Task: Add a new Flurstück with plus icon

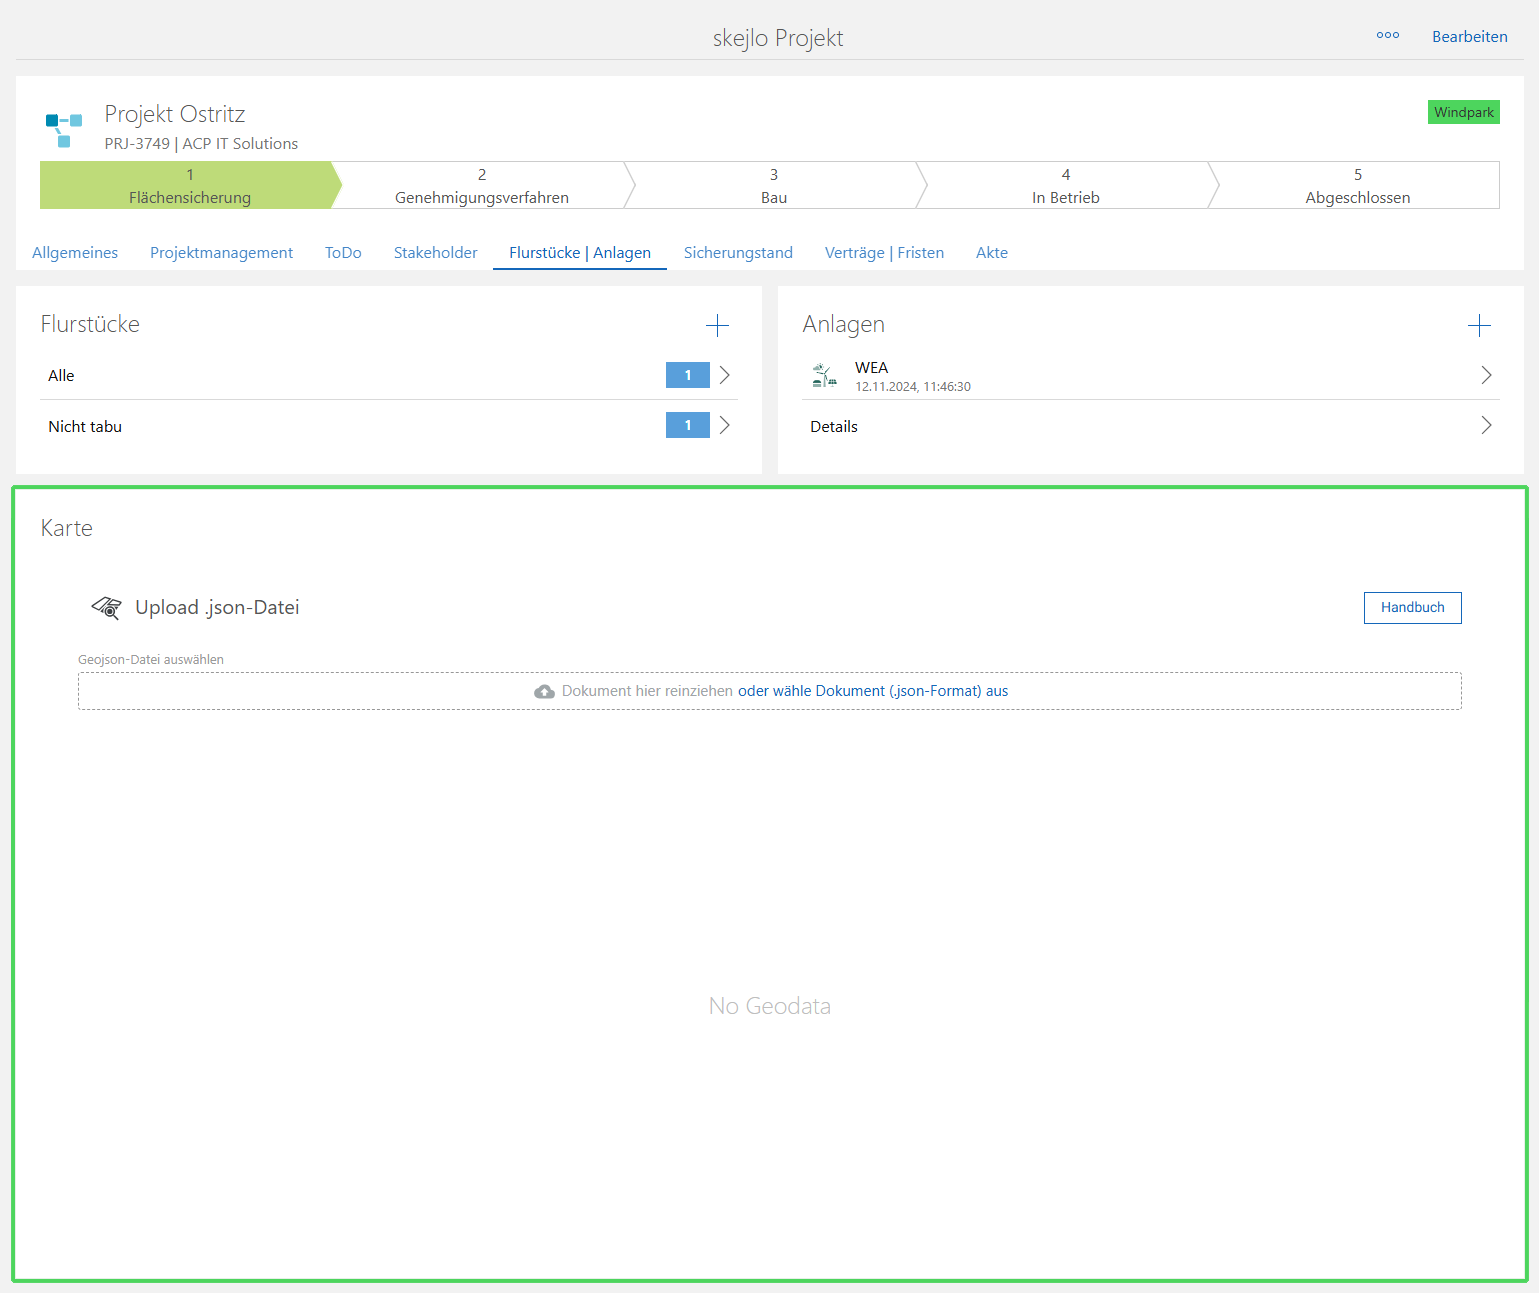Action: pos(717,325)
